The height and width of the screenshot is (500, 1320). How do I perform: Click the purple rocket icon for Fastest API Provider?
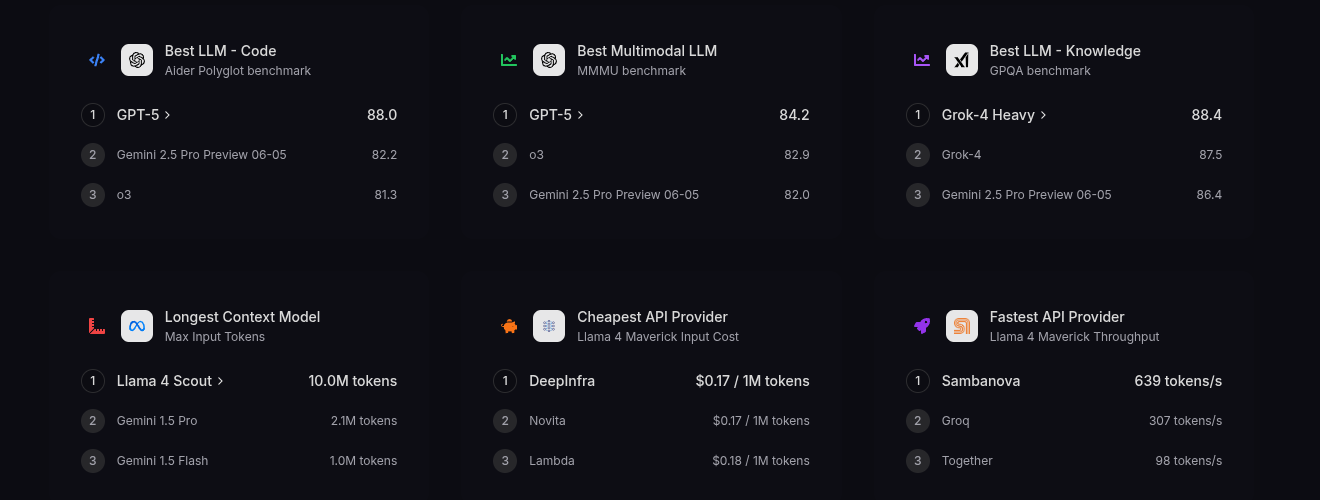coord(922,326)
